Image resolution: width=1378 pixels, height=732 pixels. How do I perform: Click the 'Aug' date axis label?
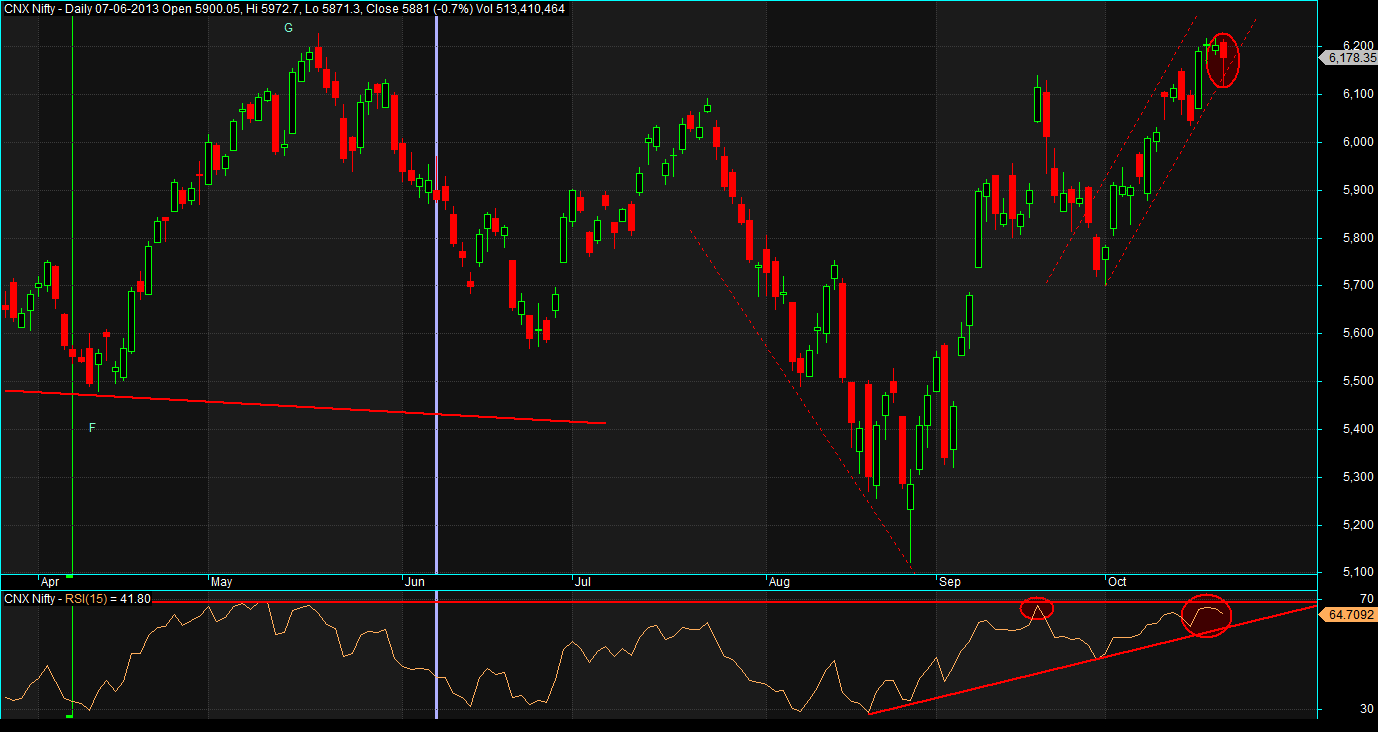pyautogui.click(x=779, y=581)
